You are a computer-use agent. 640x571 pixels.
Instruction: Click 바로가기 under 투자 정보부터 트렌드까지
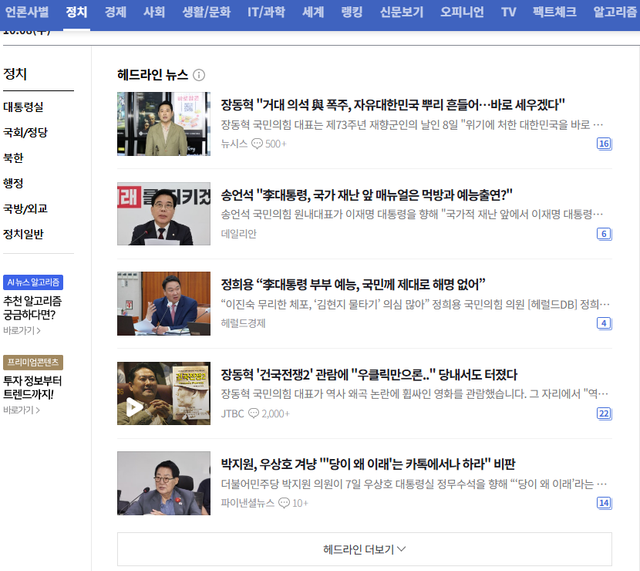(x=22, y=410)
